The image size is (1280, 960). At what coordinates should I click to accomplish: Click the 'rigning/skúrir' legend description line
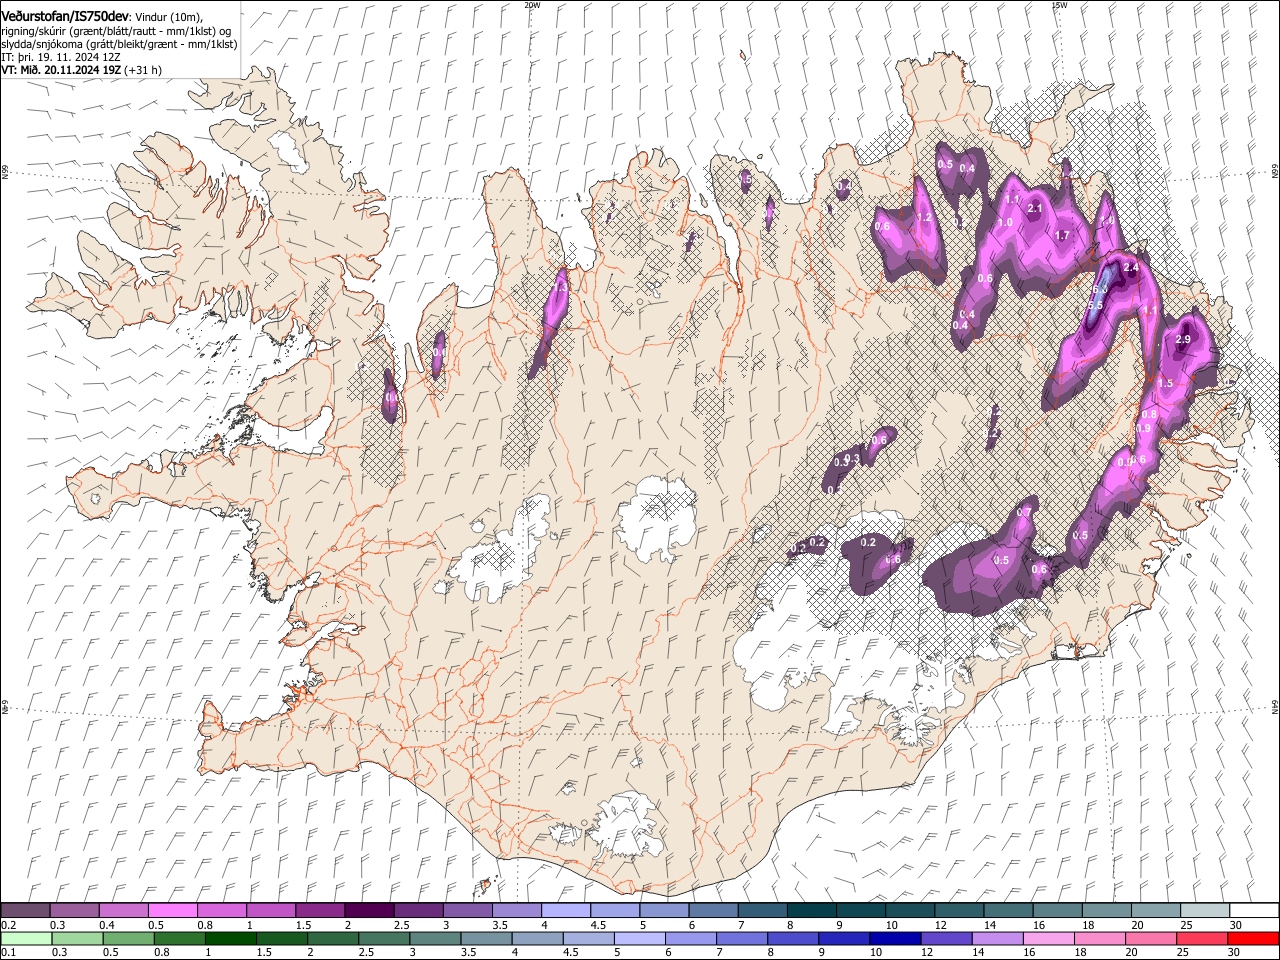(116, 31)
